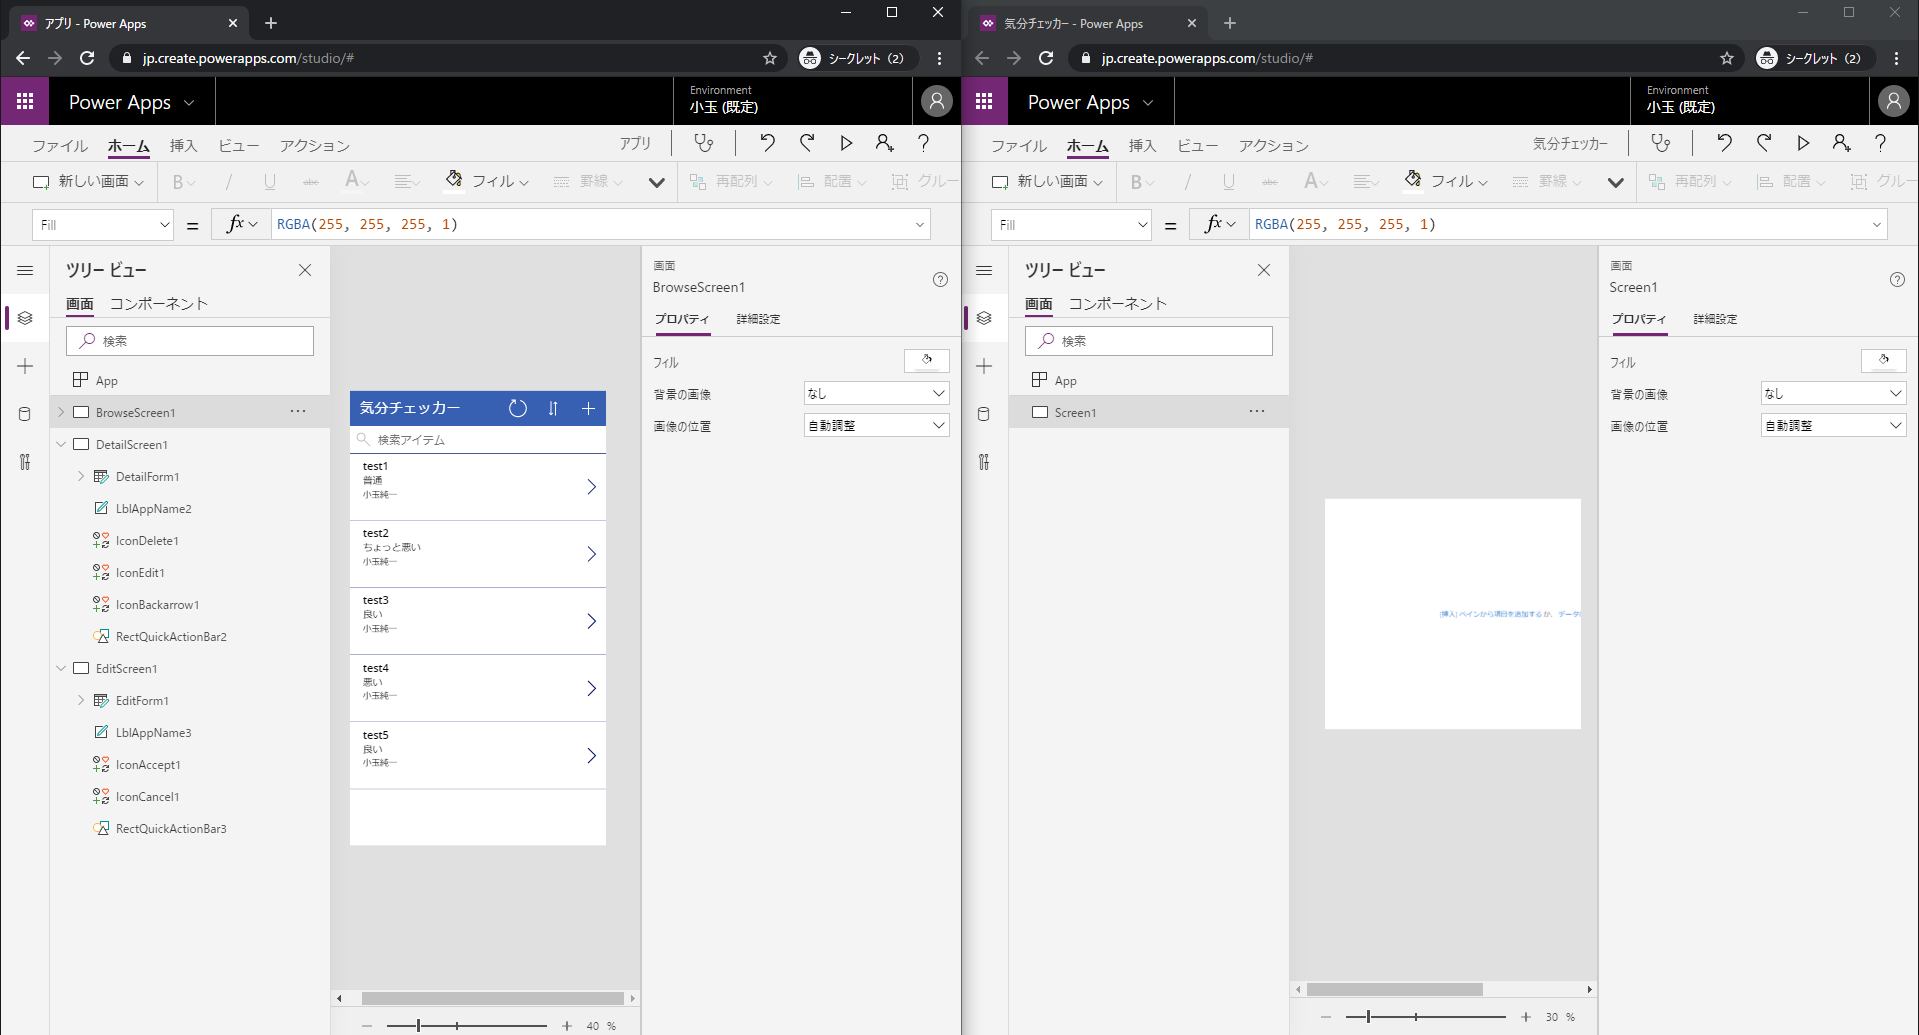Open account profile in right window

click(x=1893, y=101)
